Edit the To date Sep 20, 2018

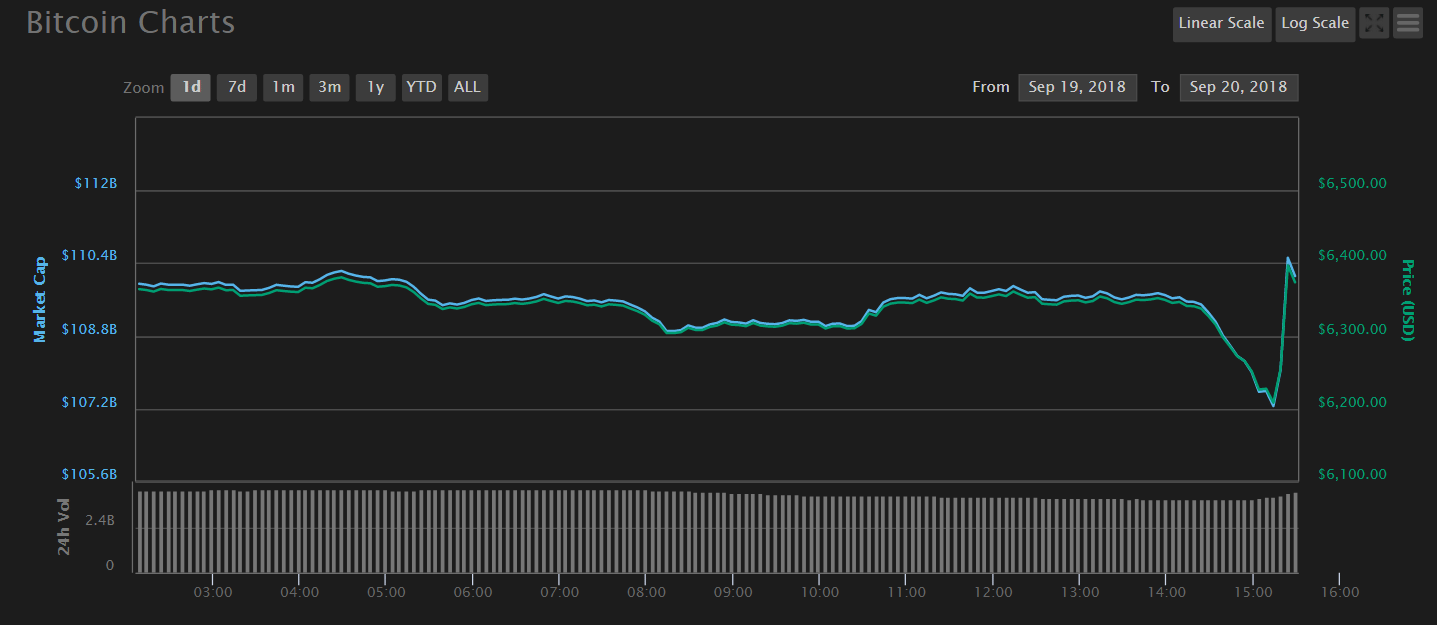click(1239, 87)
